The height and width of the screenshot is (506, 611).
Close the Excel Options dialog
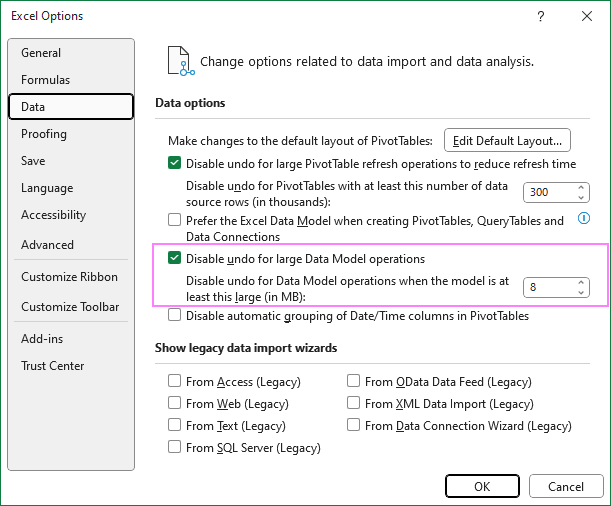pos(587,16)
